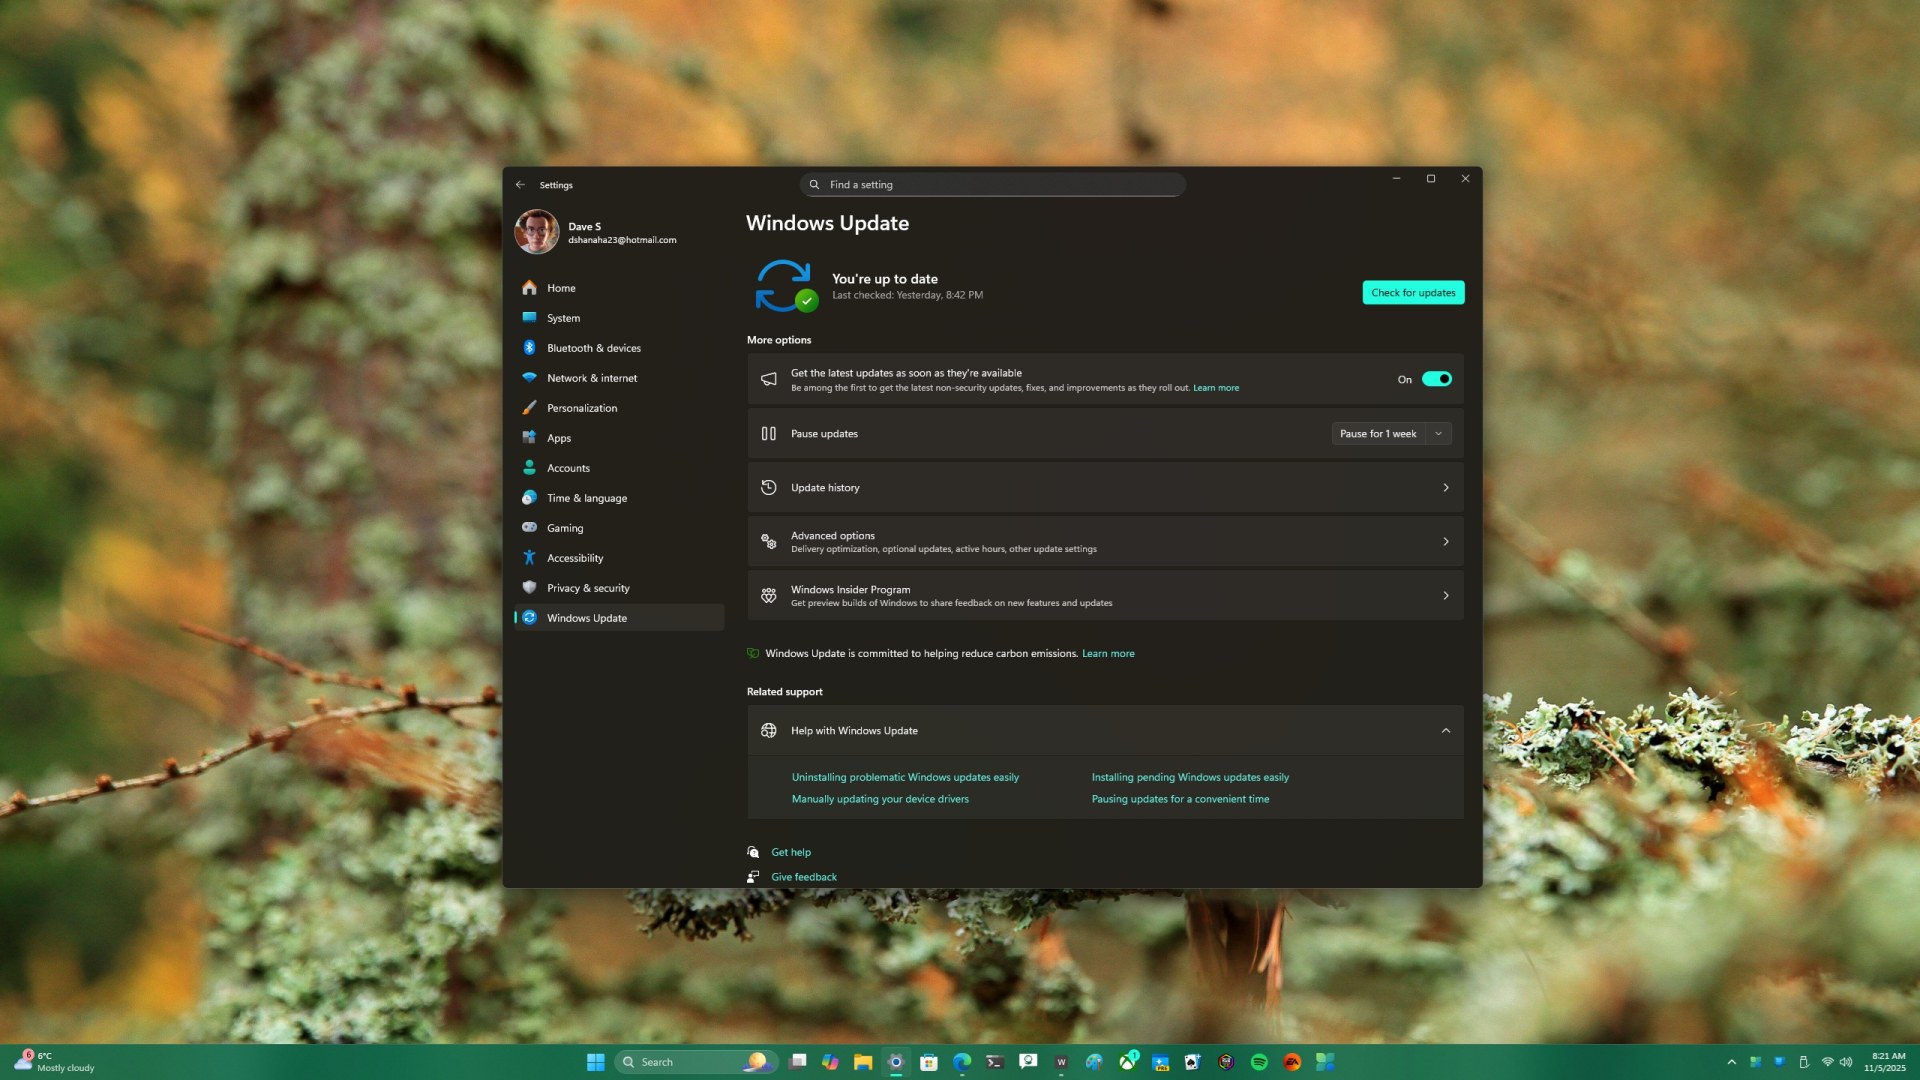Open Uninstalling problematic Windows updates easily link
This screenshot has width=1920, height=1080.
click(x=905, y=777)
